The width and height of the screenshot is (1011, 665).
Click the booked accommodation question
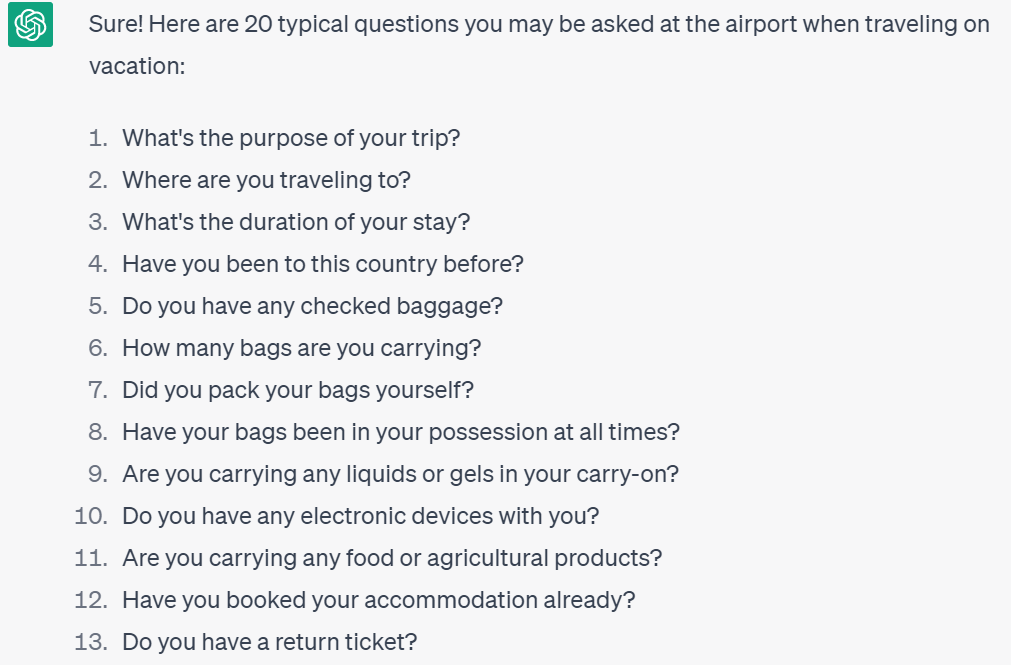coord(379,600)
